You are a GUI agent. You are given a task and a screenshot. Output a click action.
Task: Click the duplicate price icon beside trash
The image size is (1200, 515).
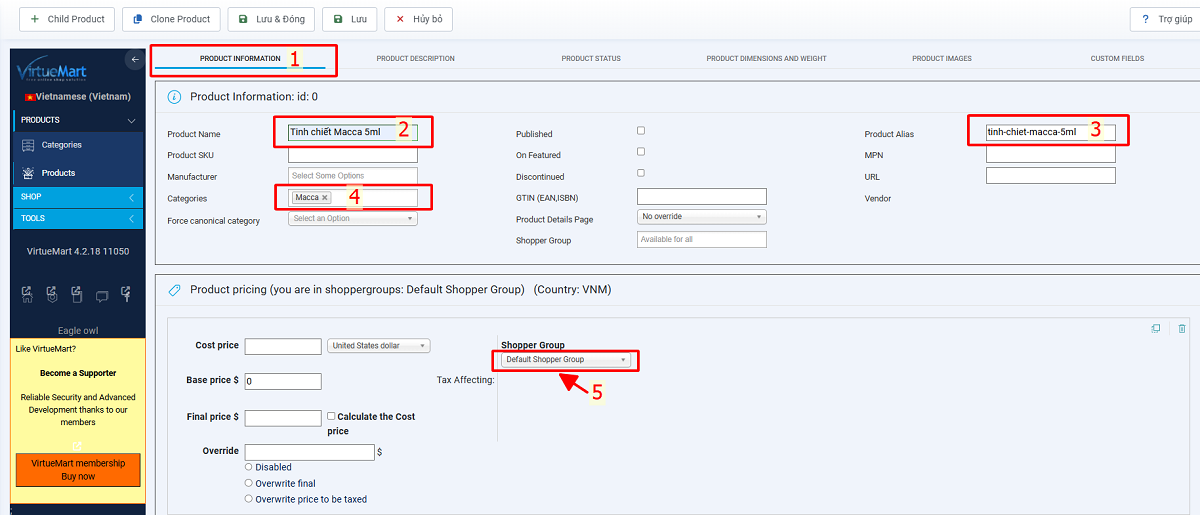[x=1156, y=328]
